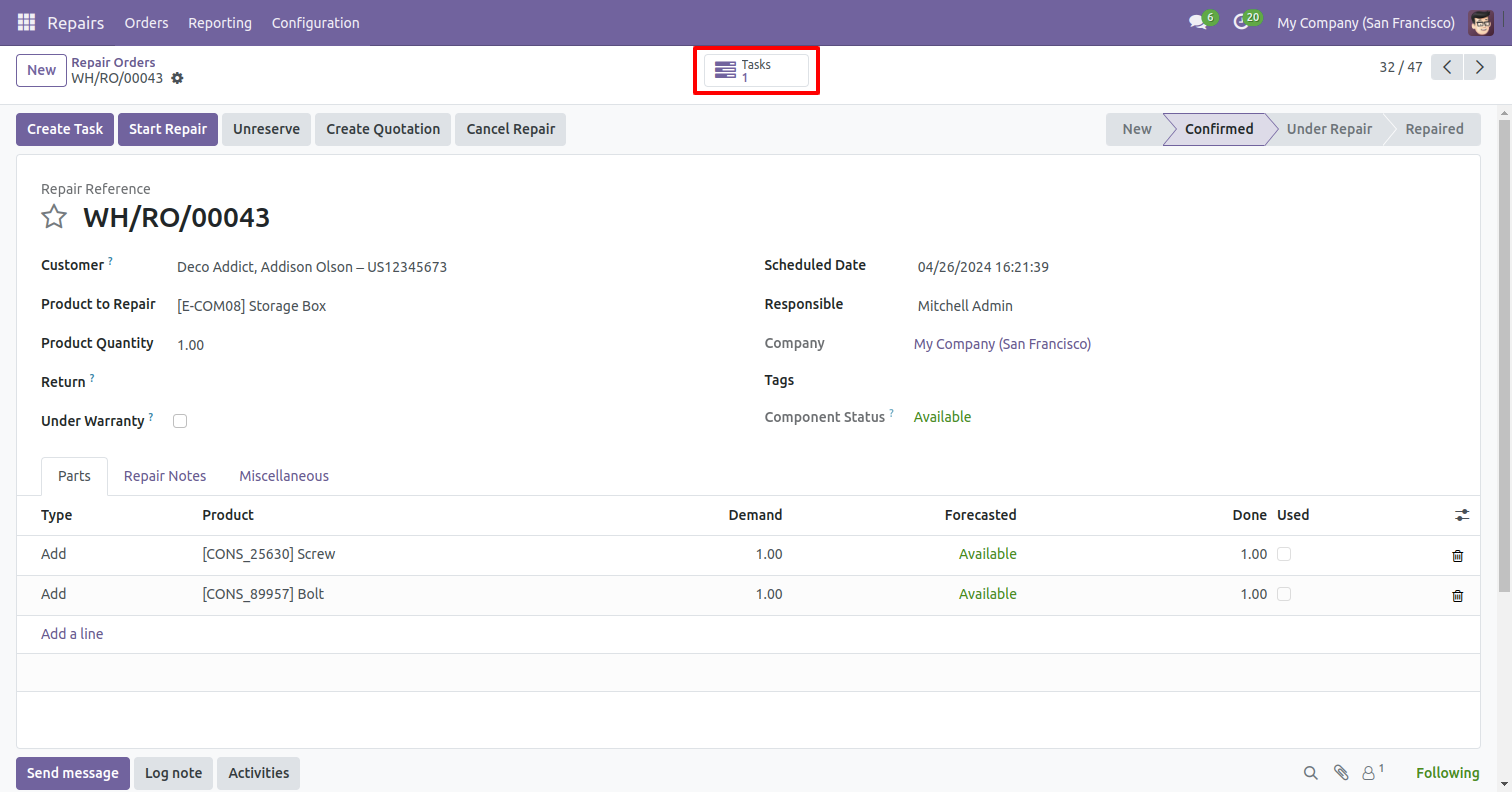Switch to the Repair Notes tab
Screen dimensions: 1512x792
coord(165,476)
